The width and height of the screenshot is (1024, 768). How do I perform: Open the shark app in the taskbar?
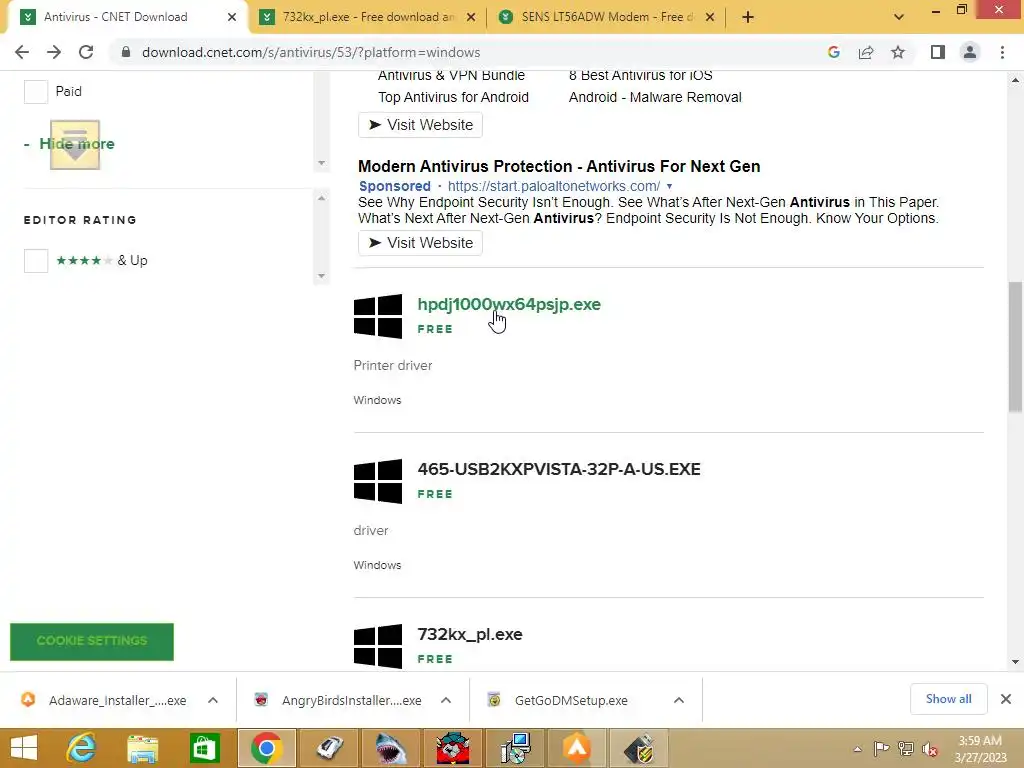tap(391, 748)
